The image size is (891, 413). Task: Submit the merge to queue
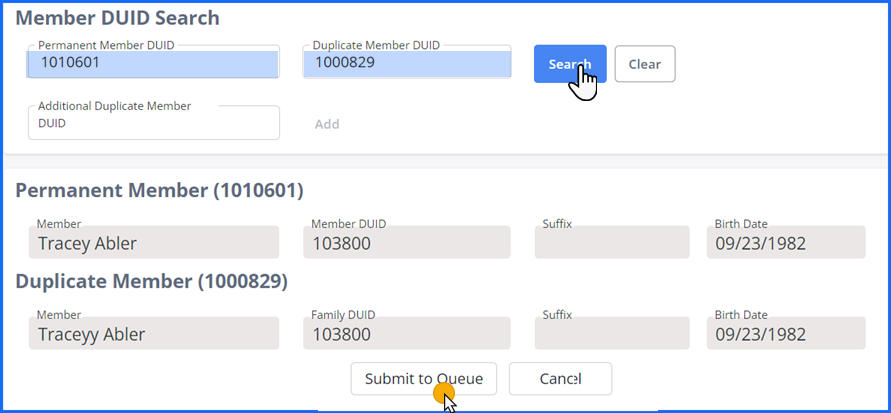coord(423,379)
